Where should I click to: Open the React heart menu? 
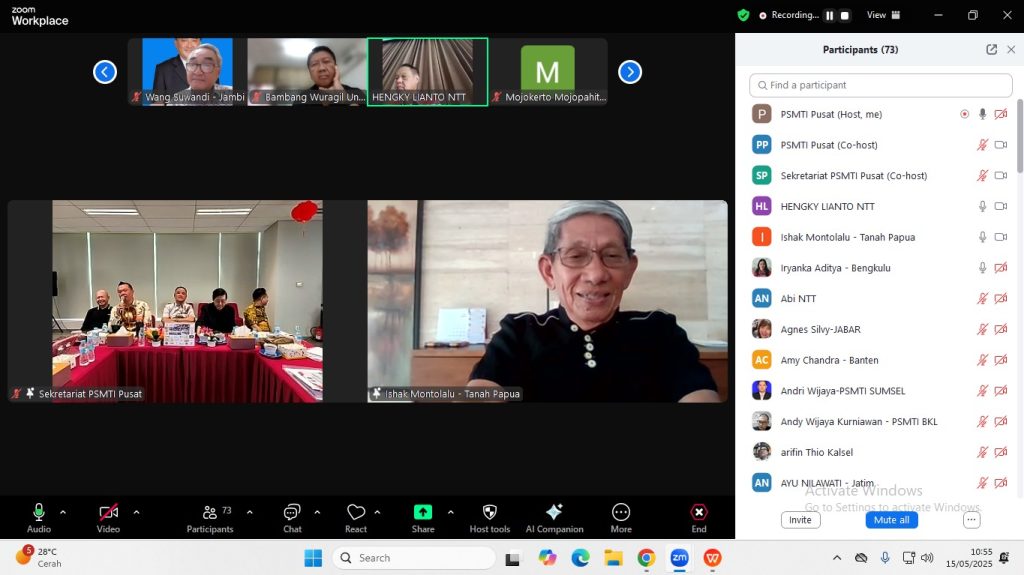pyautogui.click(x=356, y=518)
